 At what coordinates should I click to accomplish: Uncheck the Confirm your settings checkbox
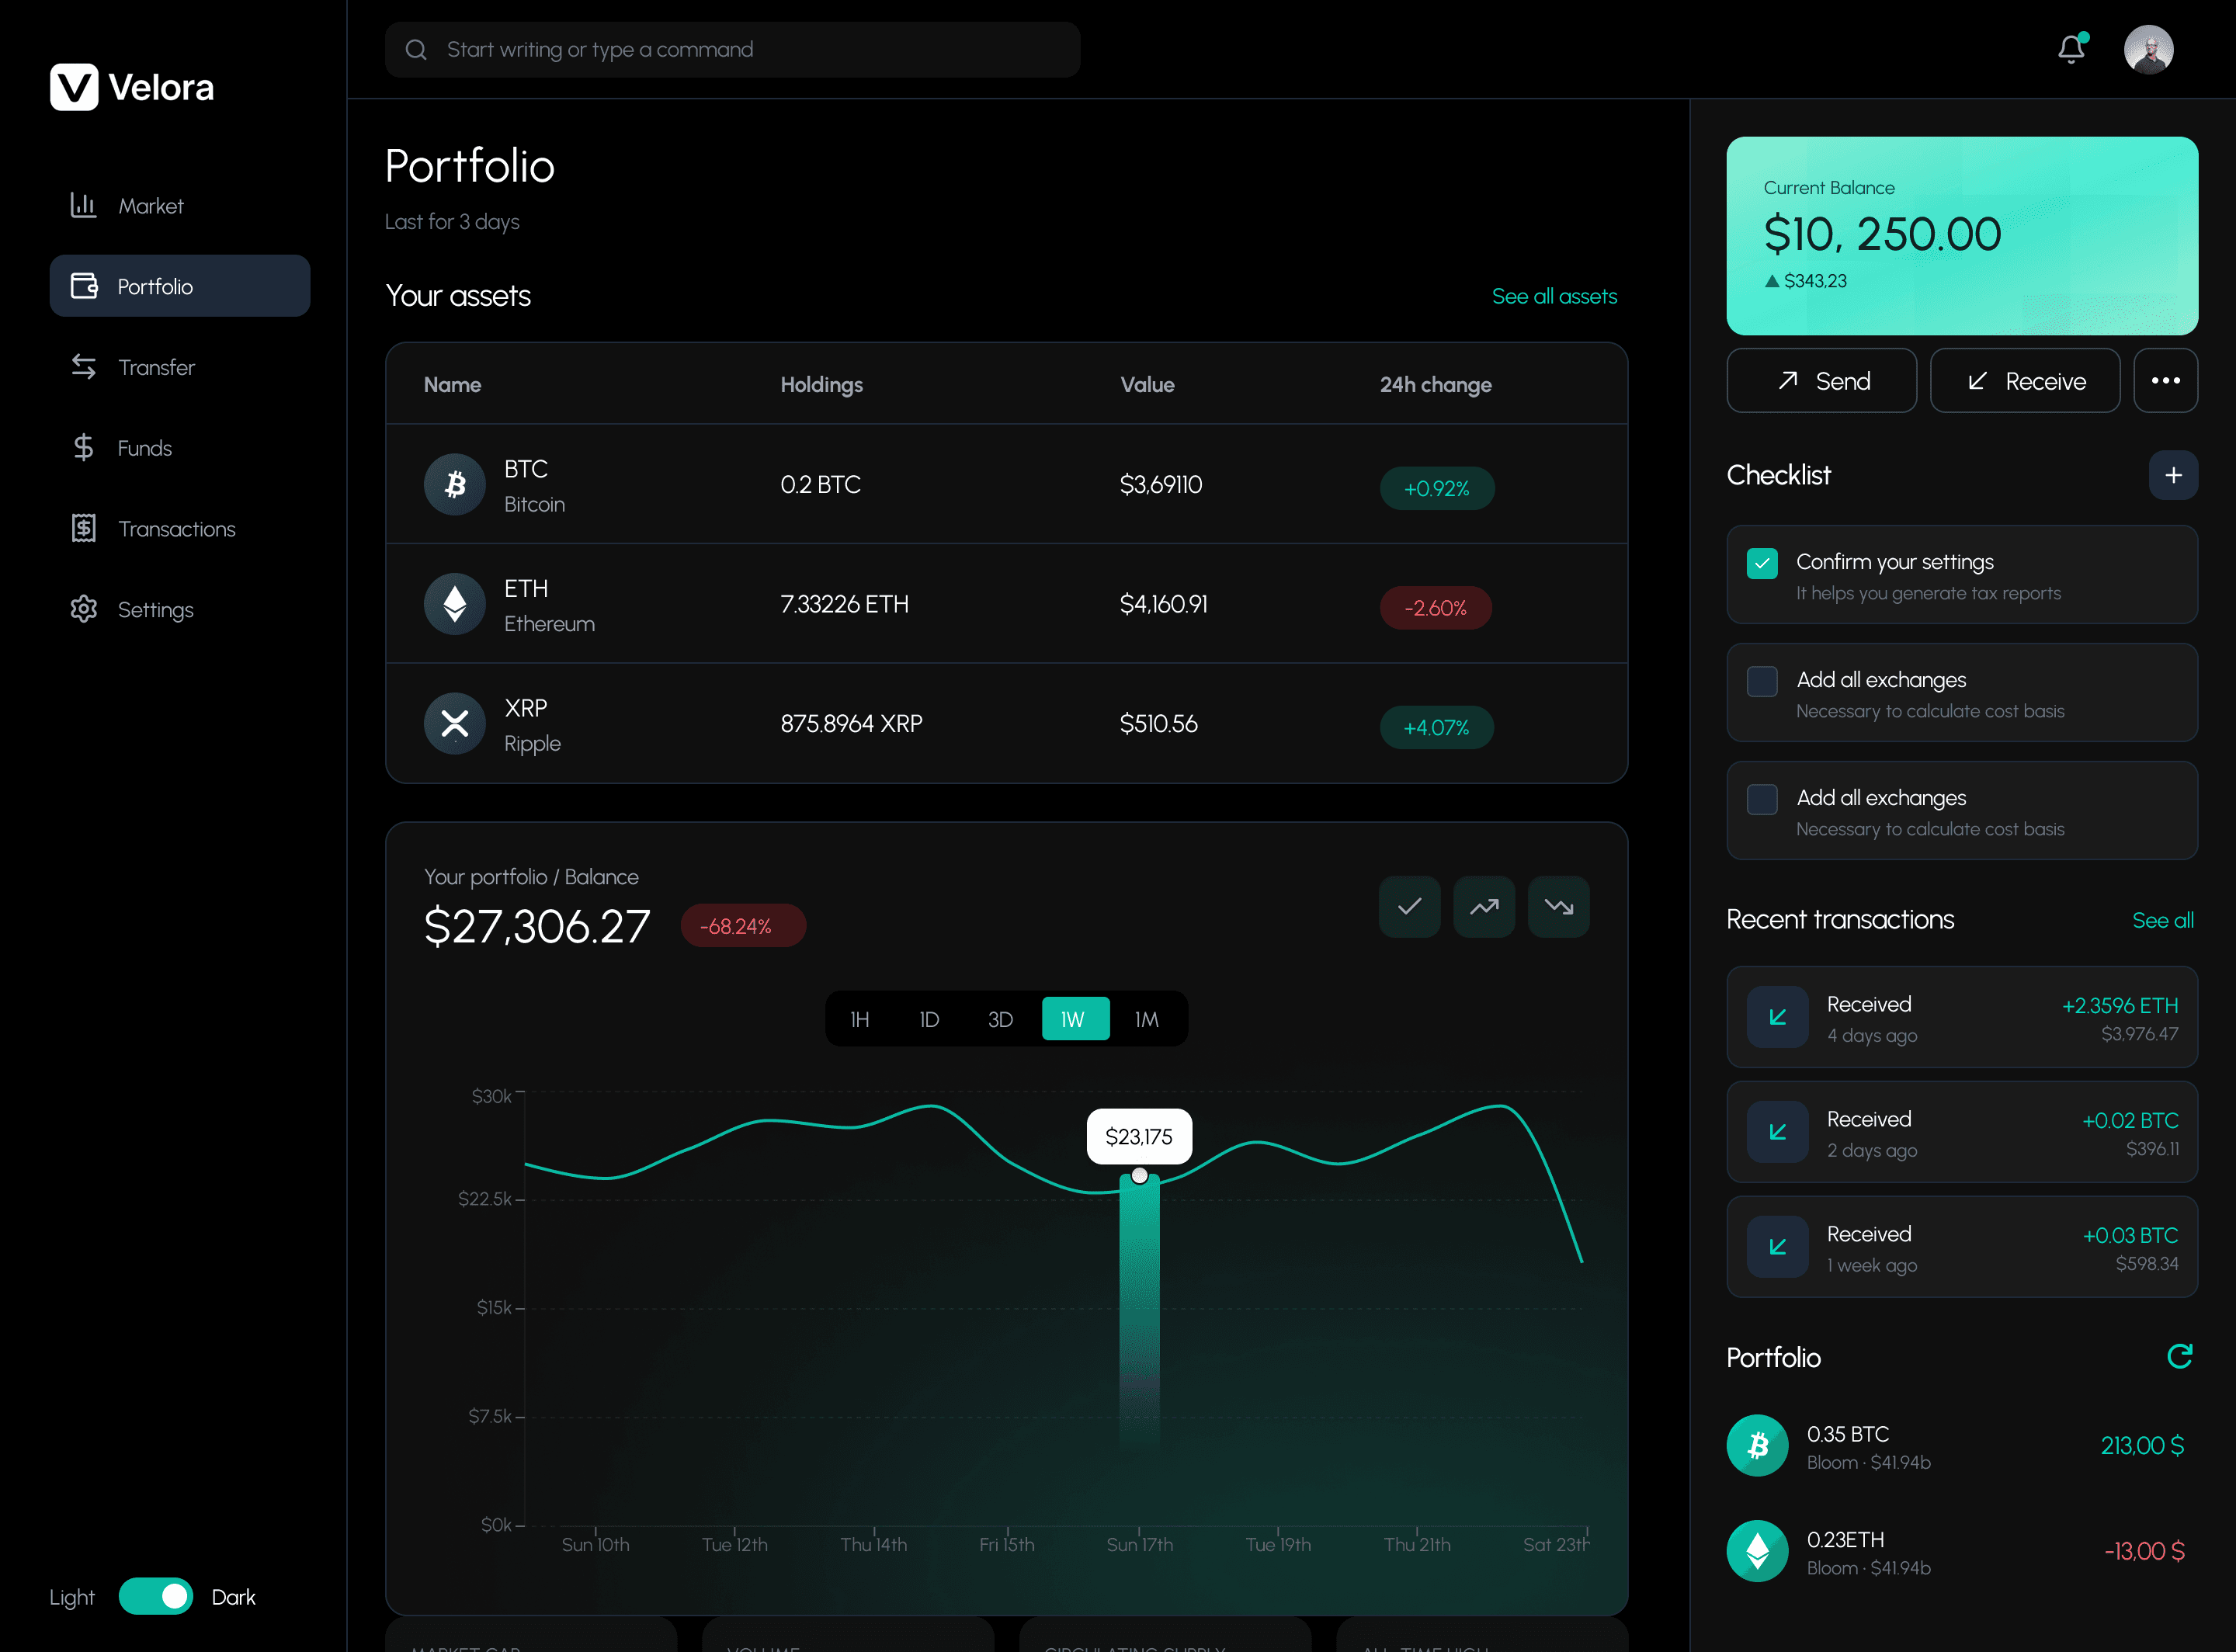(1762, 563)
